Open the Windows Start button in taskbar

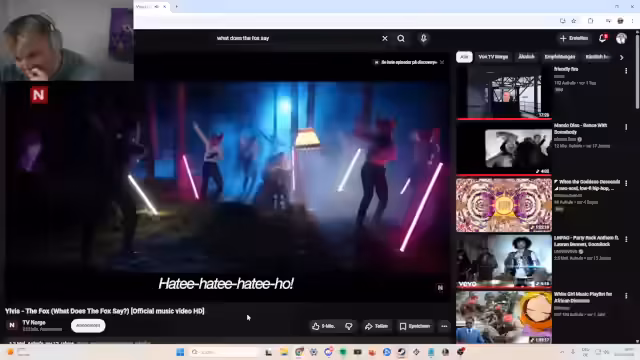(x=180, y=352)
